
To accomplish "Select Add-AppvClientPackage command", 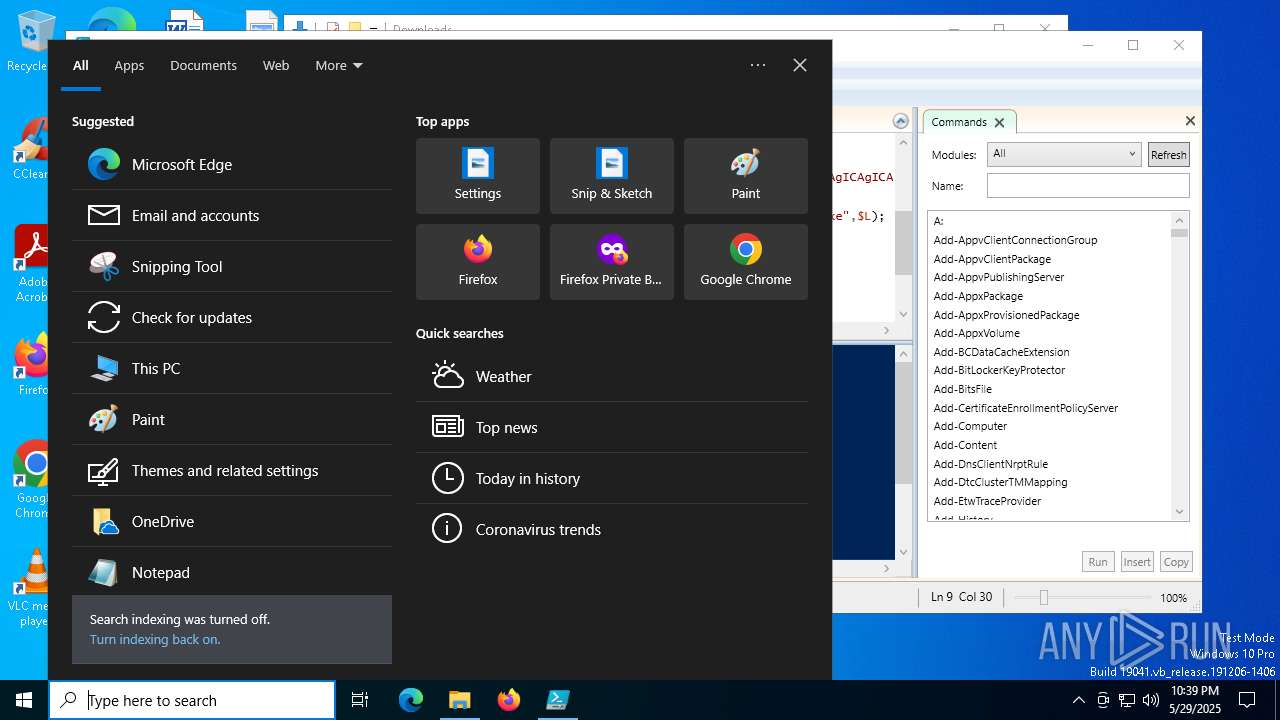I will 992,259.
